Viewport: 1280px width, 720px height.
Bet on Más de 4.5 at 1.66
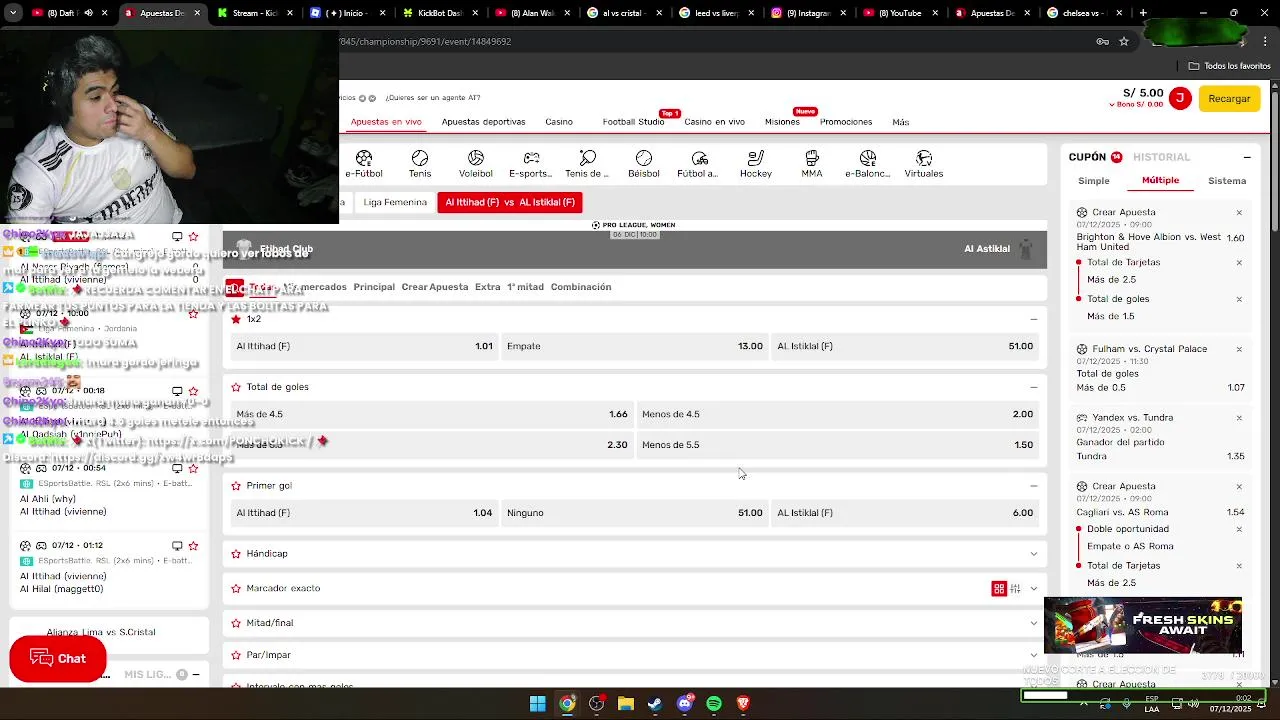pos(432,414)
